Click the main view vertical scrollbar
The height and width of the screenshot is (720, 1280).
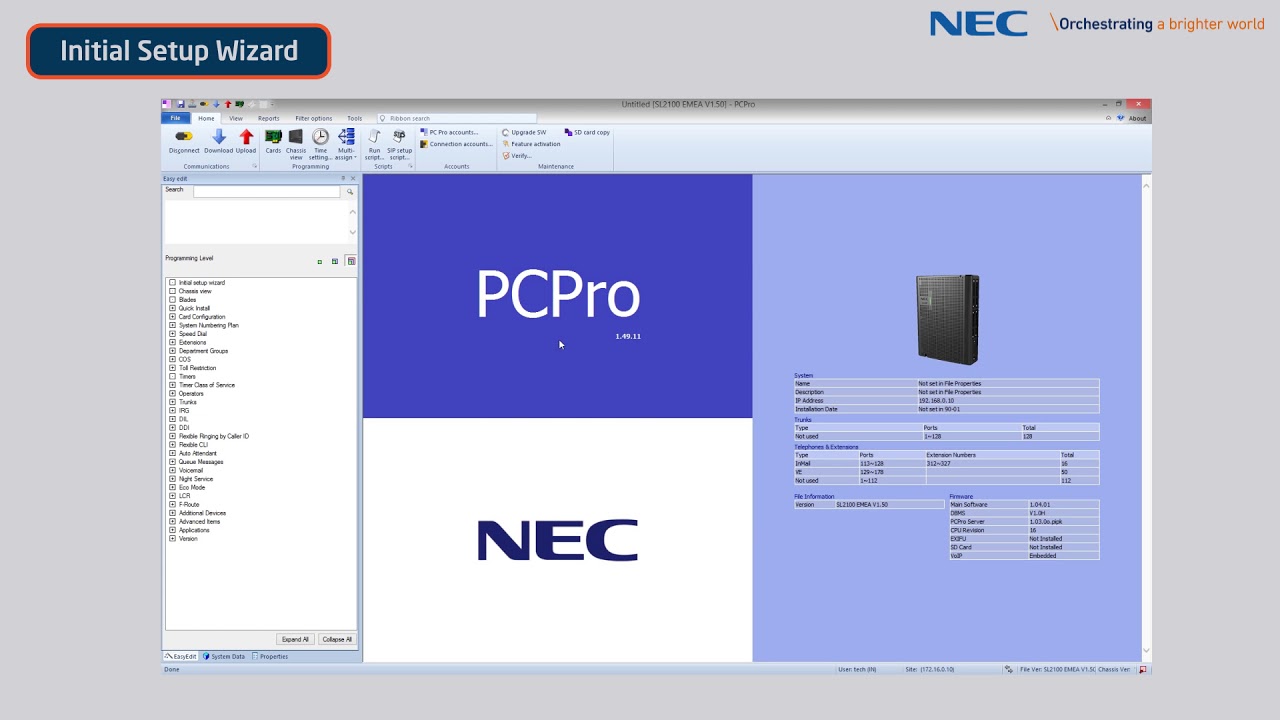[1146, 418]
